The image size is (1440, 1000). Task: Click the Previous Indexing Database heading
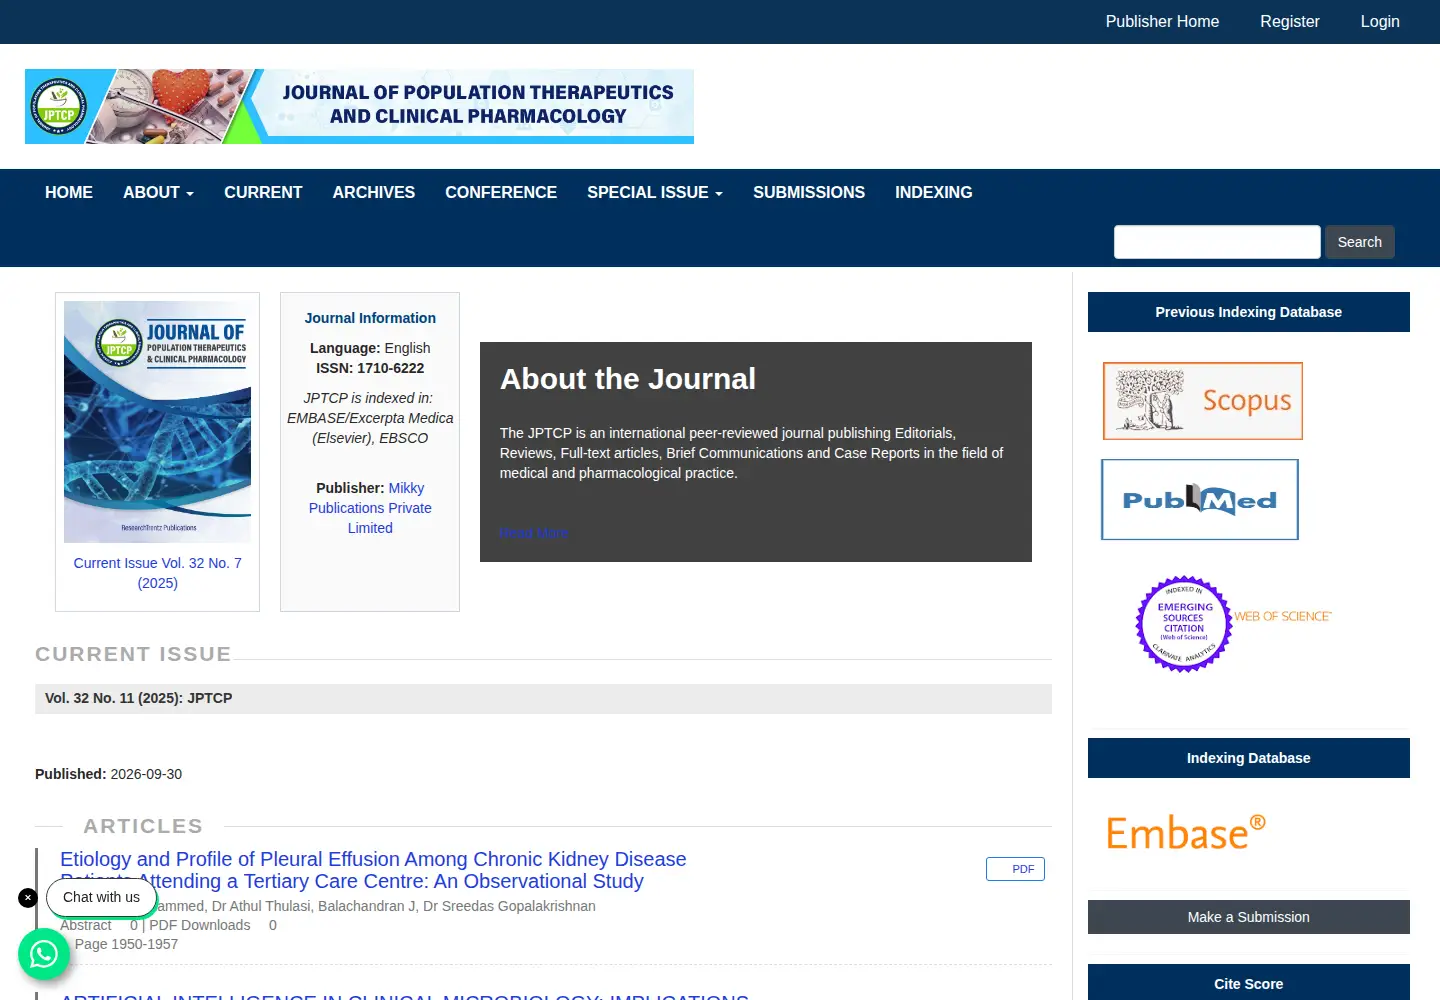[1249, 312]
